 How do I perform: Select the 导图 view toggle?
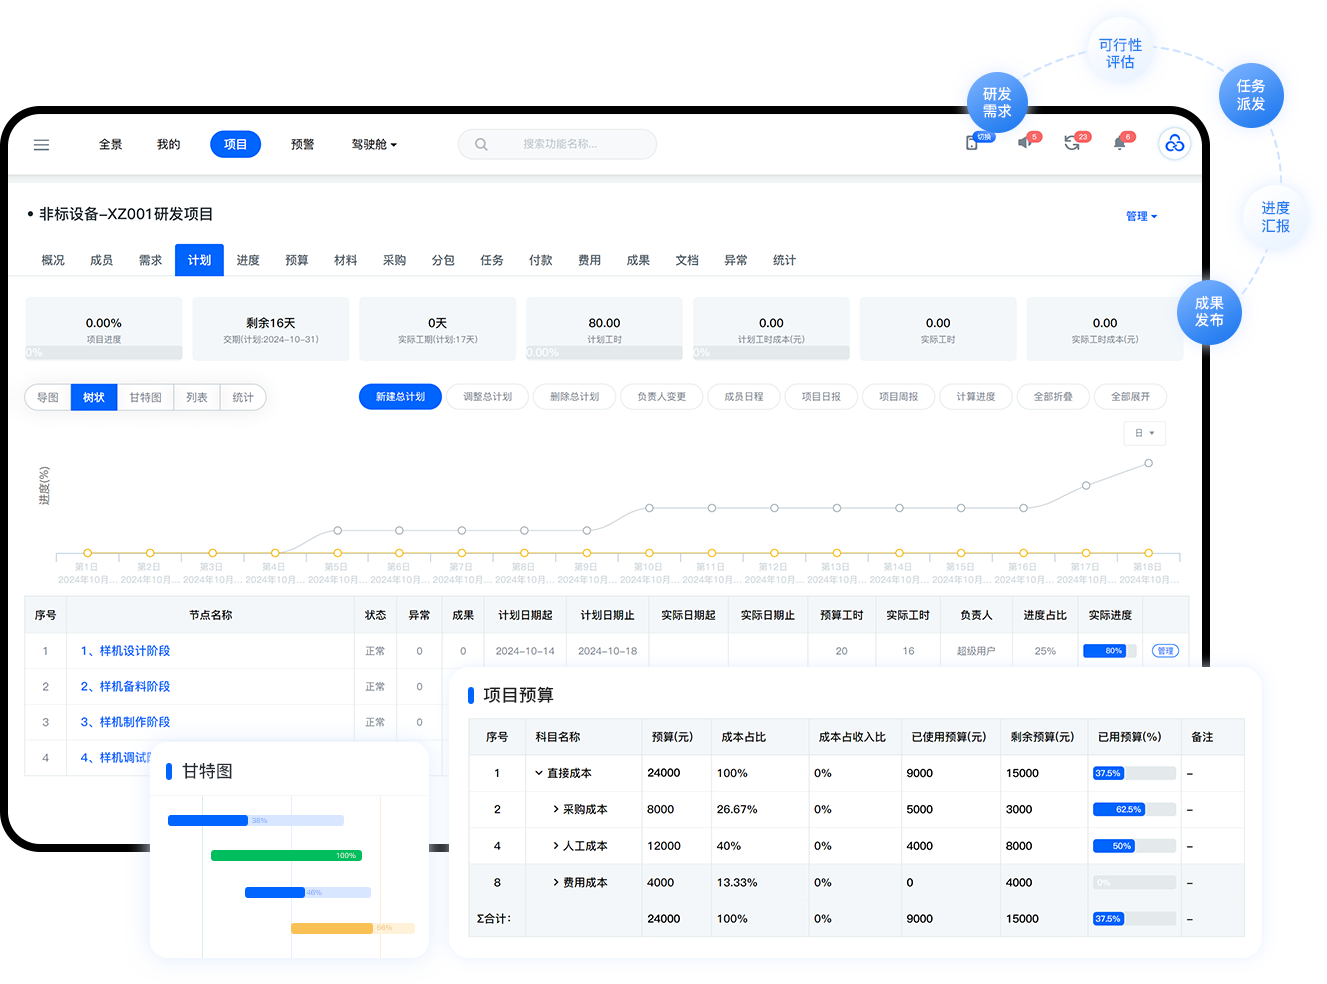(48, 397)
